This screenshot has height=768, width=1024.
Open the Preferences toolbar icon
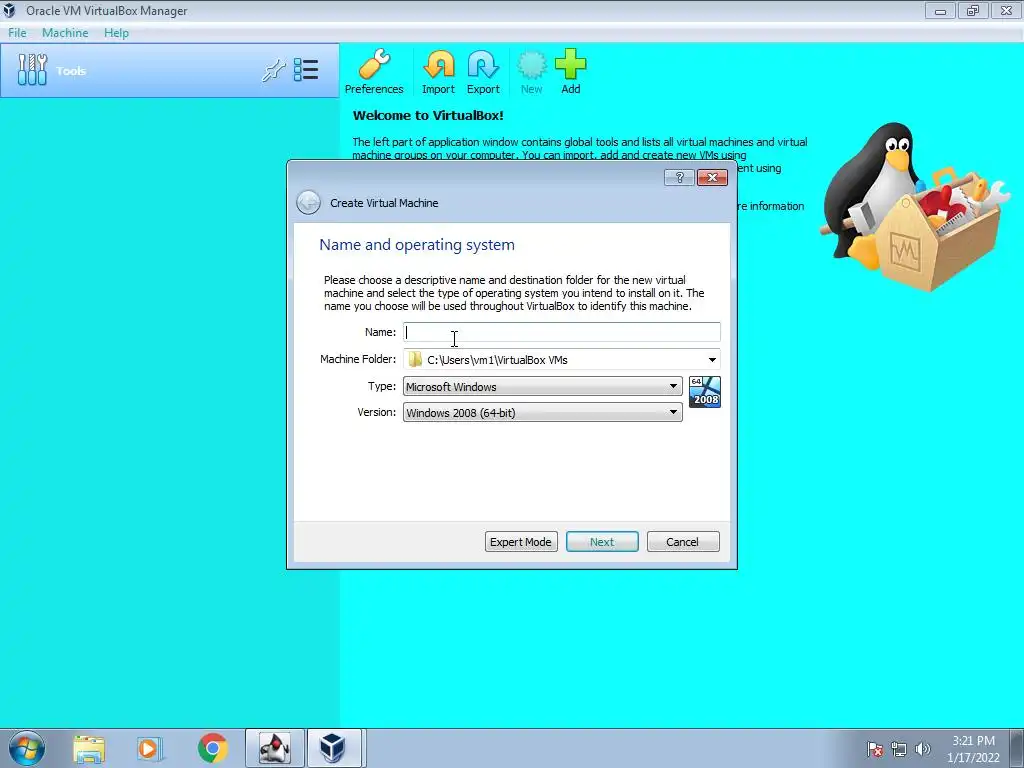point(374,72)
